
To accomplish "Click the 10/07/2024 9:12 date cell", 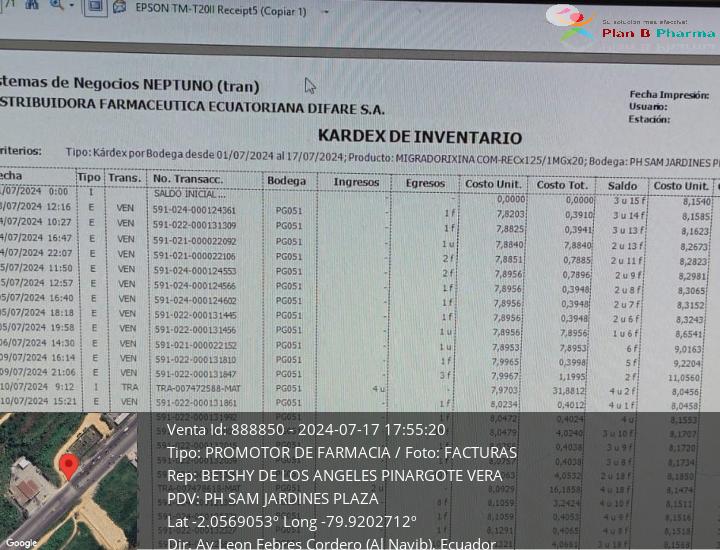I will pos(37,387).
